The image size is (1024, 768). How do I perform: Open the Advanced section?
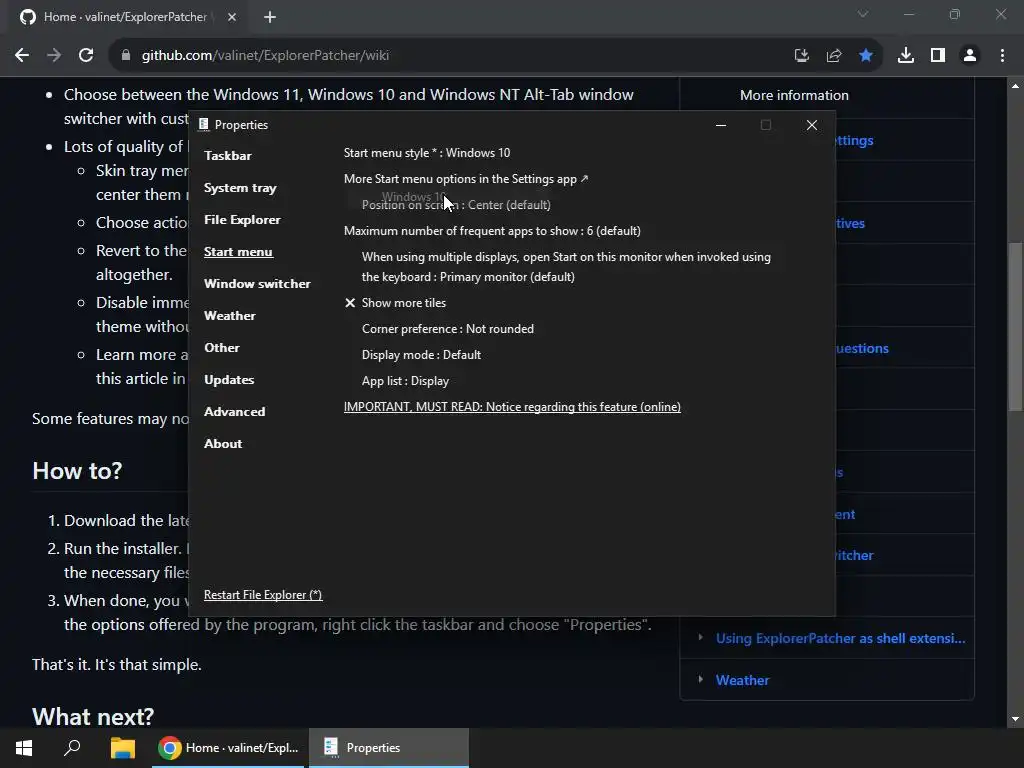pos(234,411)
